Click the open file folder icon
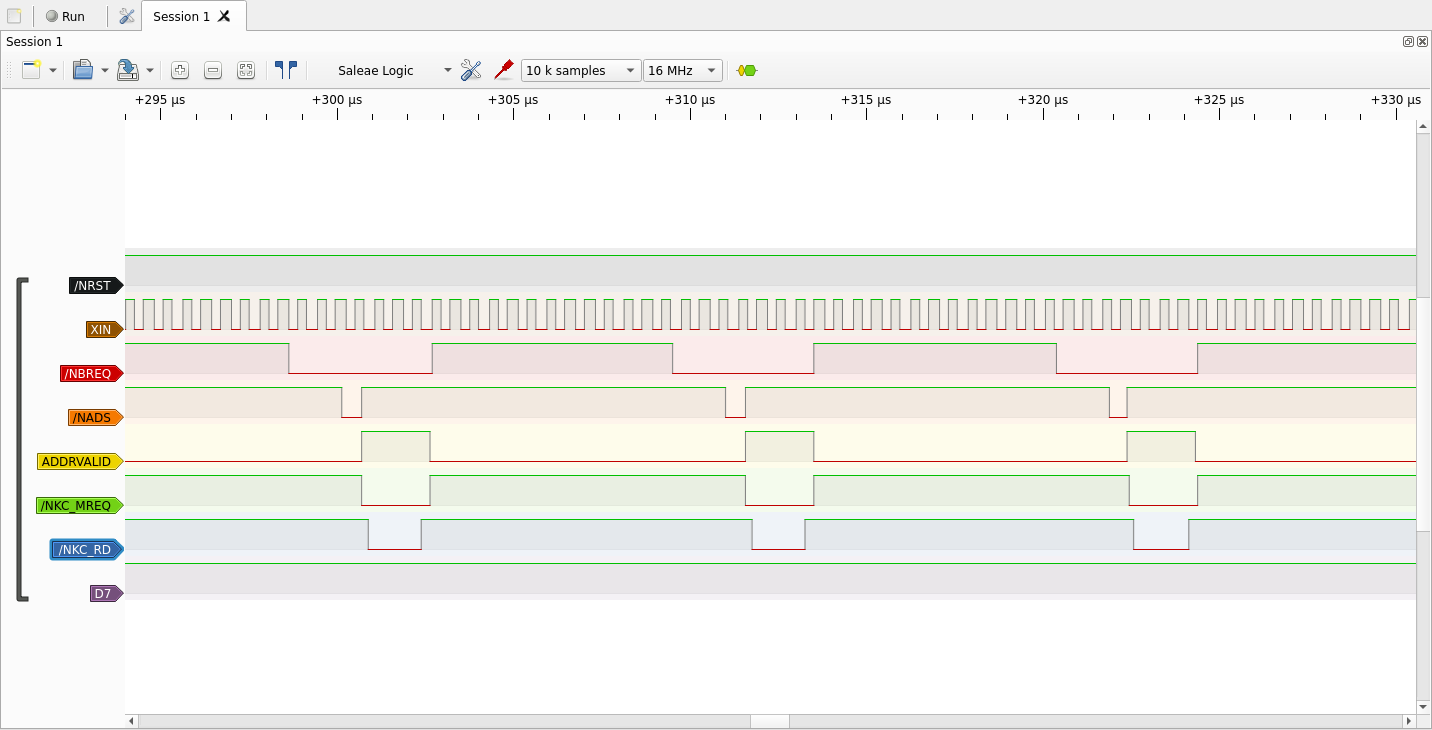This screenshot has width=1432, height=730. 83,70
